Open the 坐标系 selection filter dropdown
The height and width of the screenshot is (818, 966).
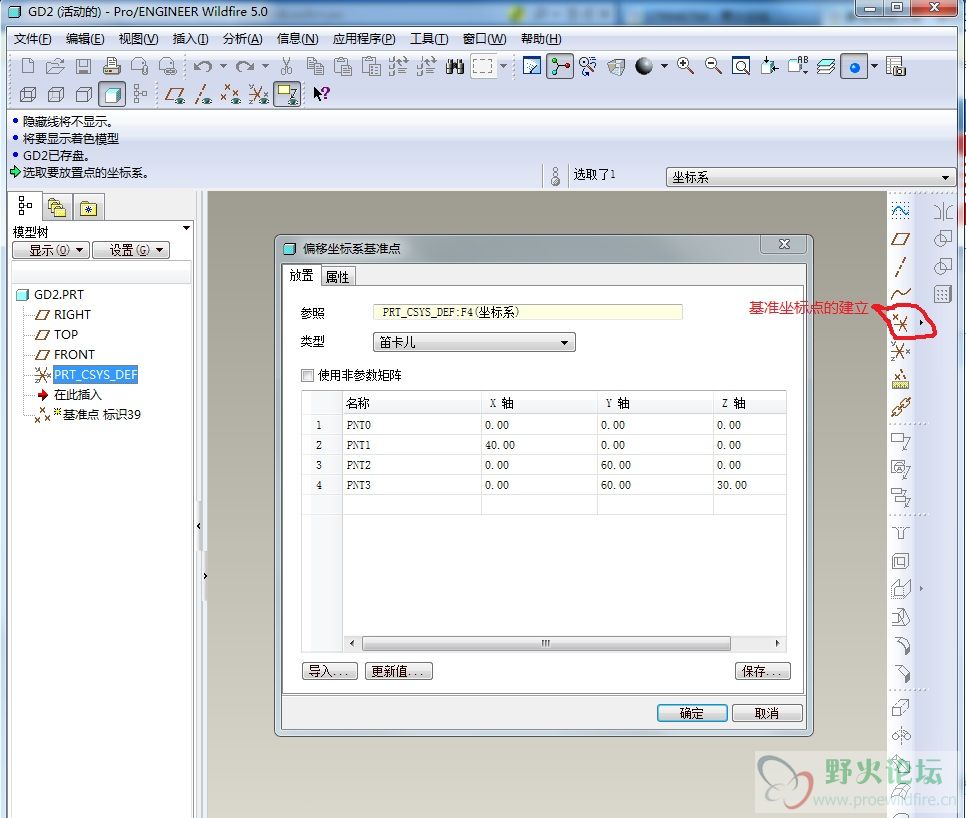point(811,177)
